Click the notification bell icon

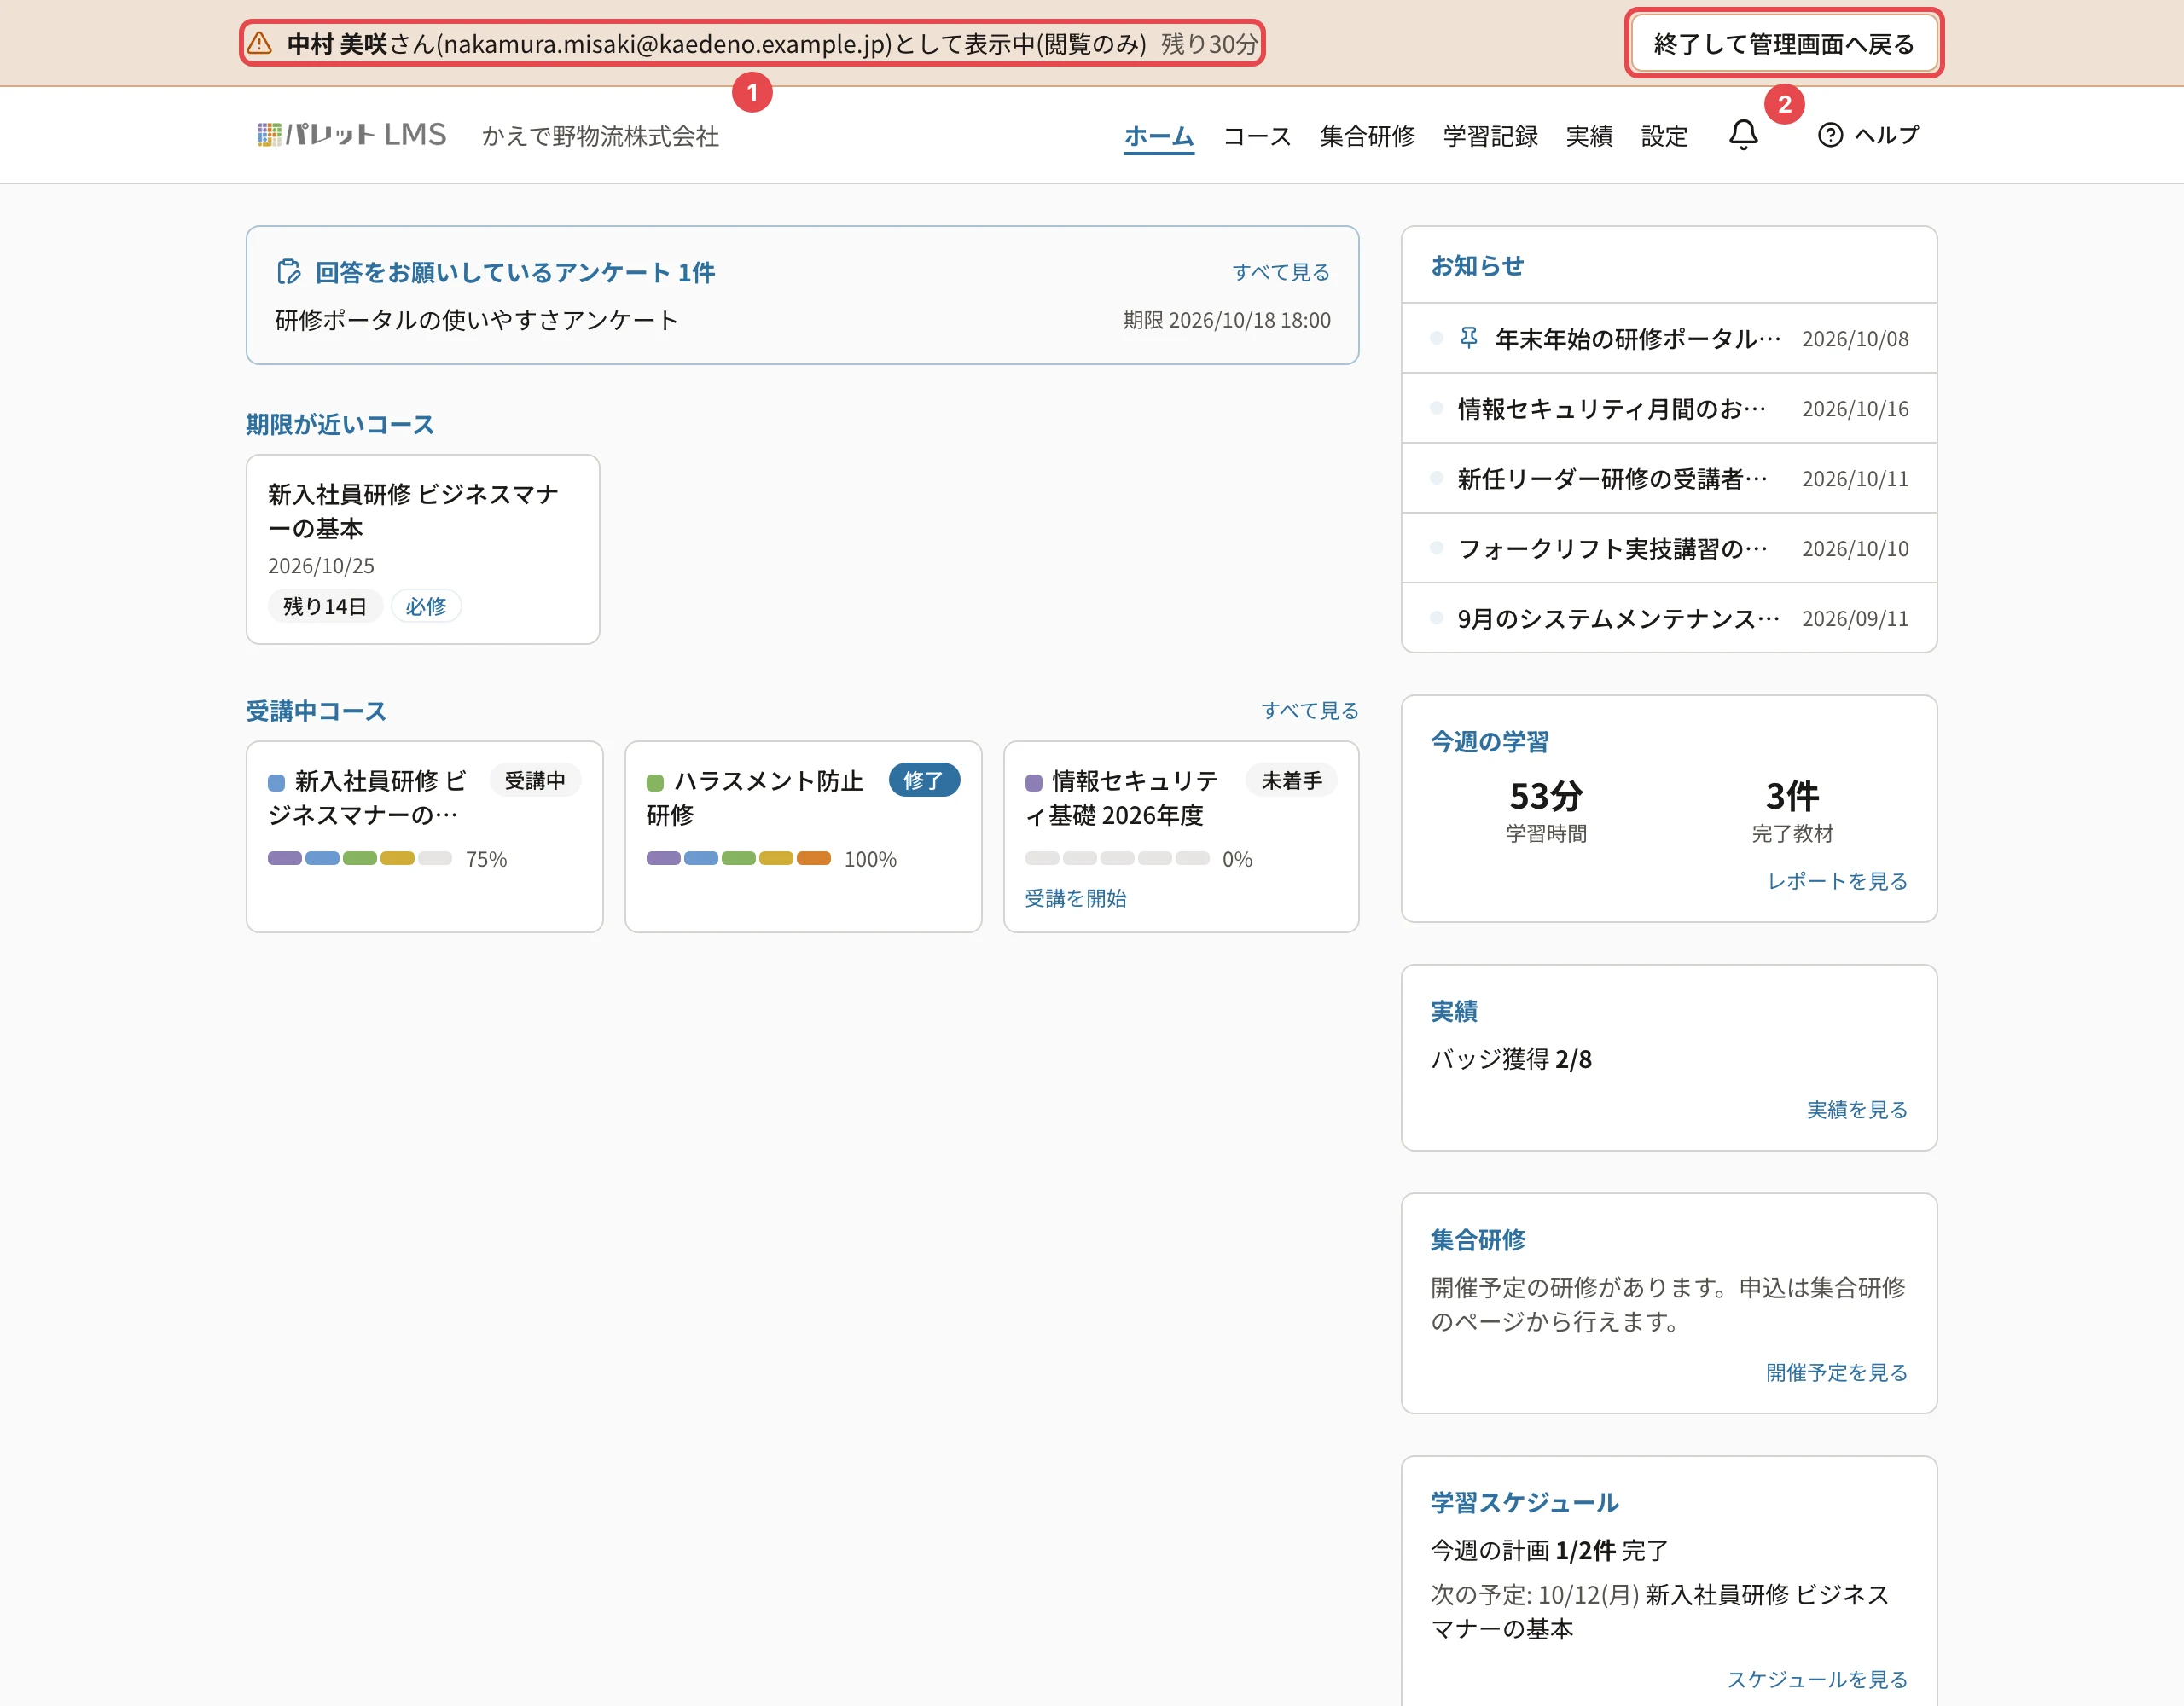coord(1743,135)
